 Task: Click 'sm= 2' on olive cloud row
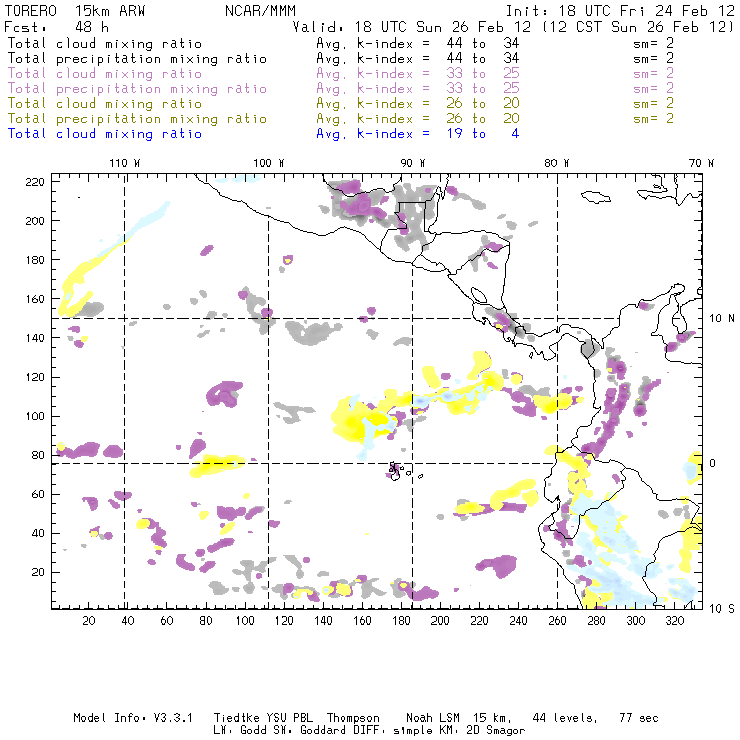point(654,104)
